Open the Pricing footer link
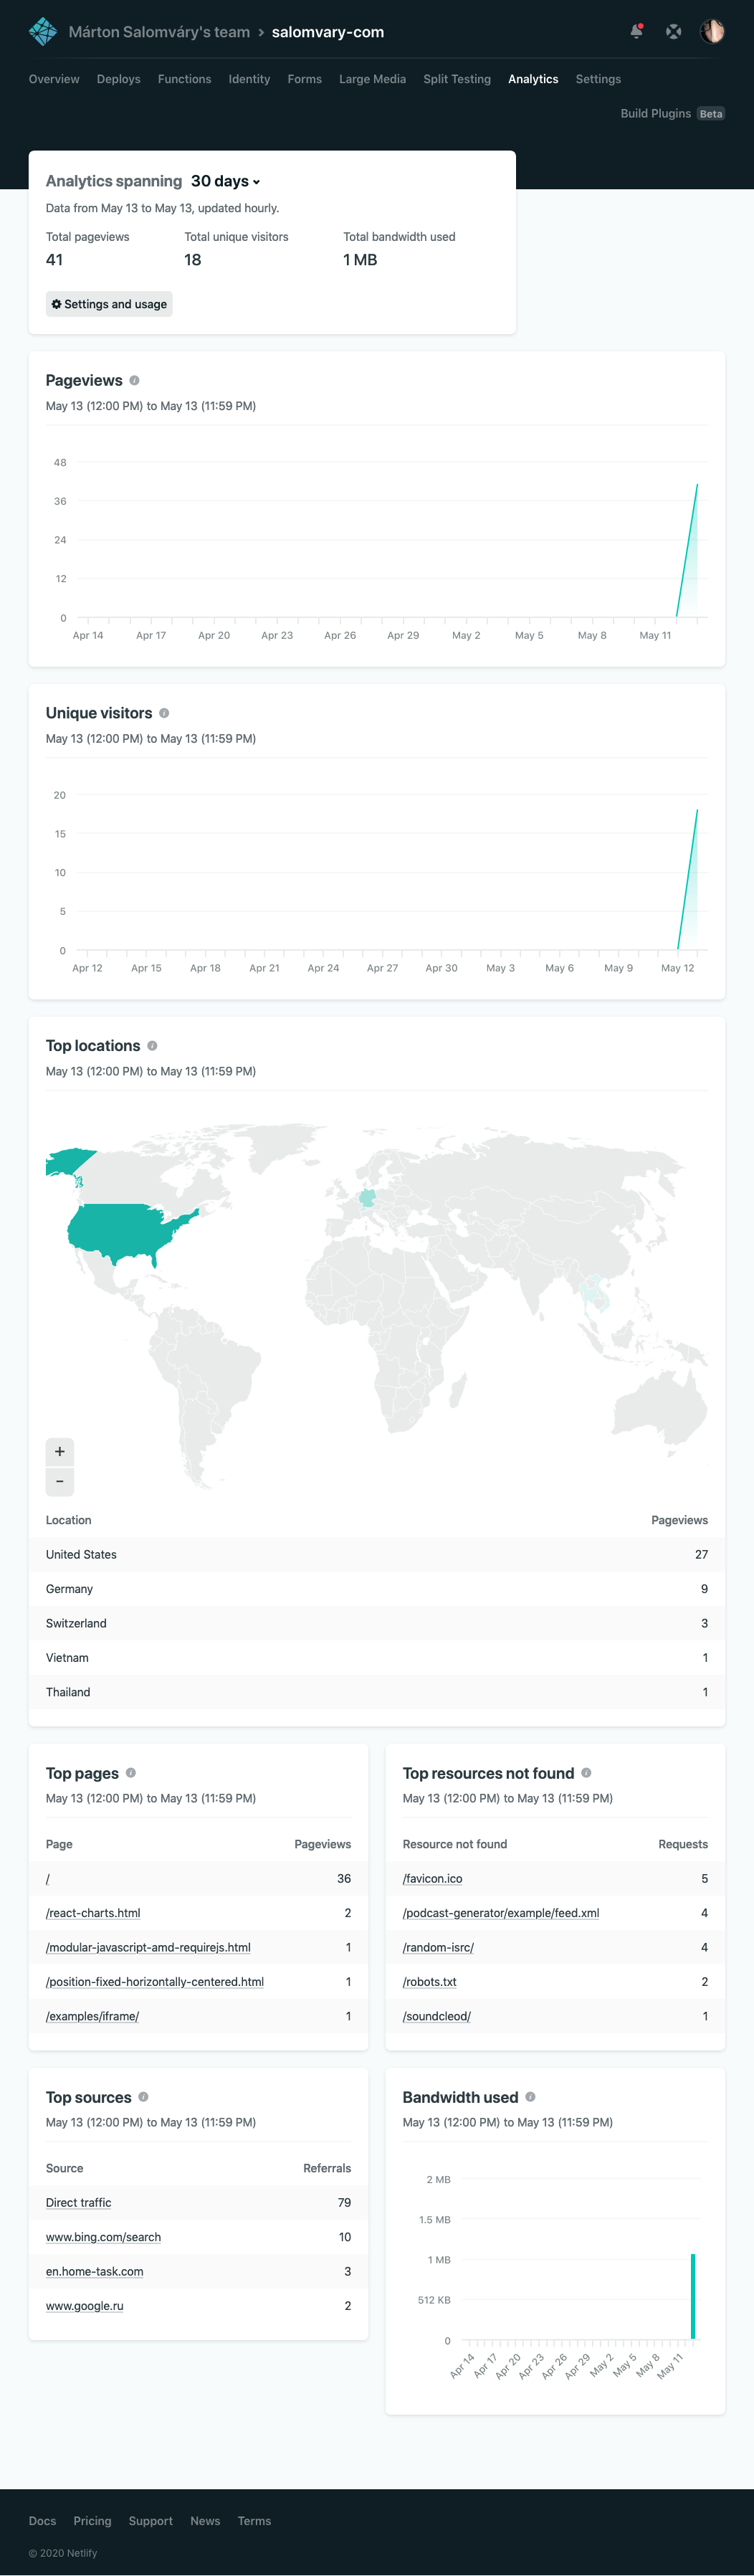Image resolution: width=754 pixels, height=2576 pixels. coord(92,2521)
